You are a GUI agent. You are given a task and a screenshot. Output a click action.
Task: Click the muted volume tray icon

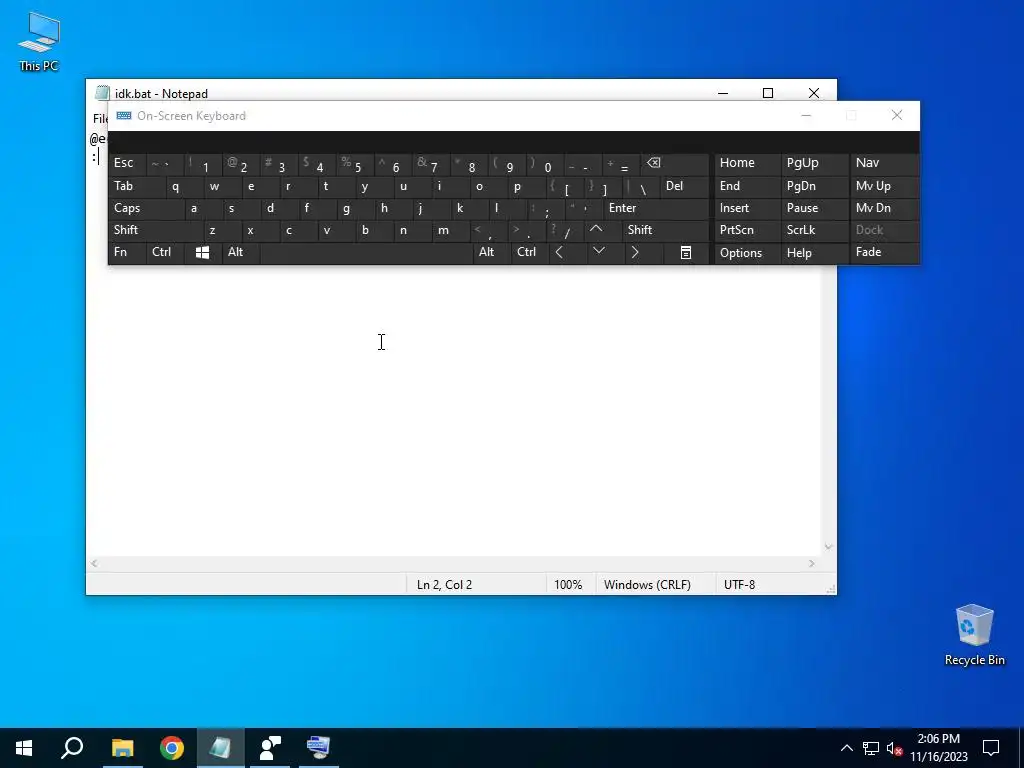click(894, 748)
